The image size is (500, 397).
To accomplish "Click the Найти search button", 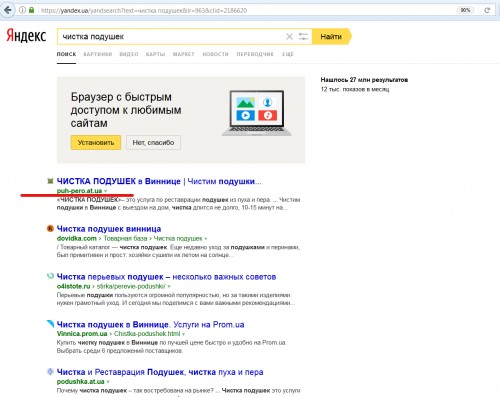I will (x=331, y=36).
